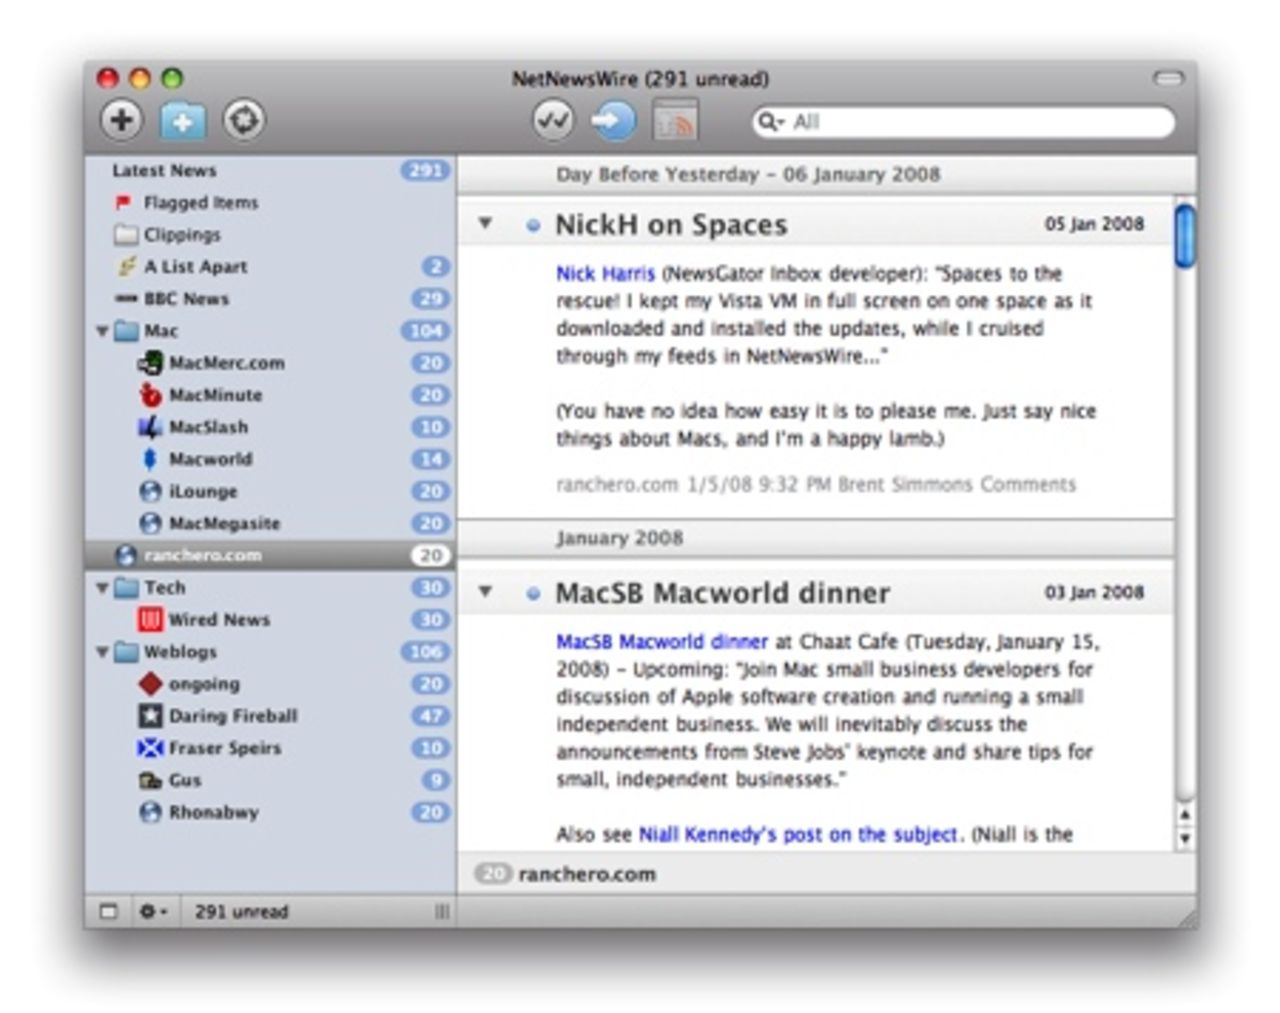
Task: Click the Refresh All feeds icon
Action: [243, 121]
